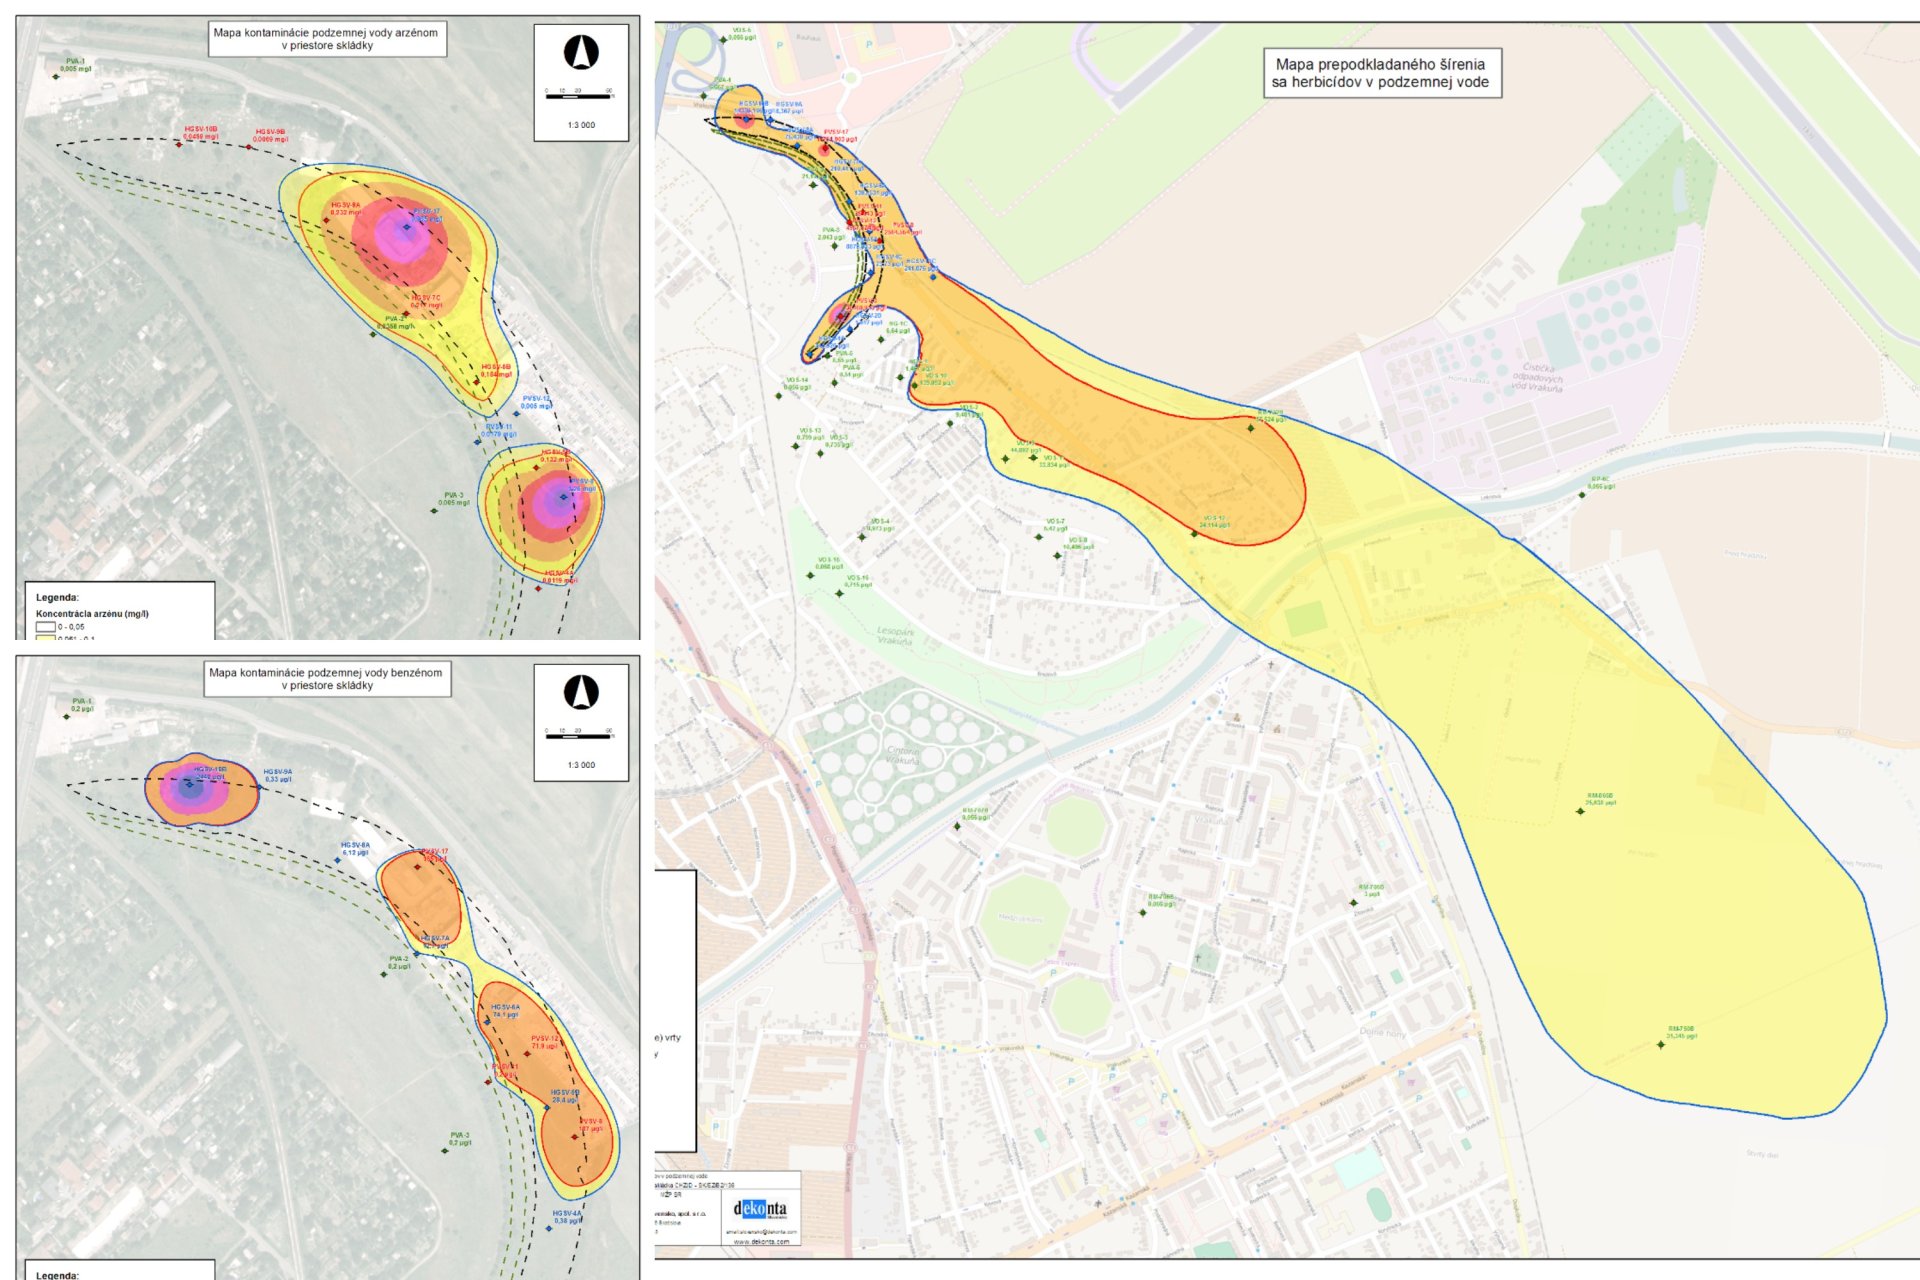Viewport: 1920px width, 1280px height.
Task: Click the PVA-1 well marker on arsenic map
Action: click(x=57, y=76)
